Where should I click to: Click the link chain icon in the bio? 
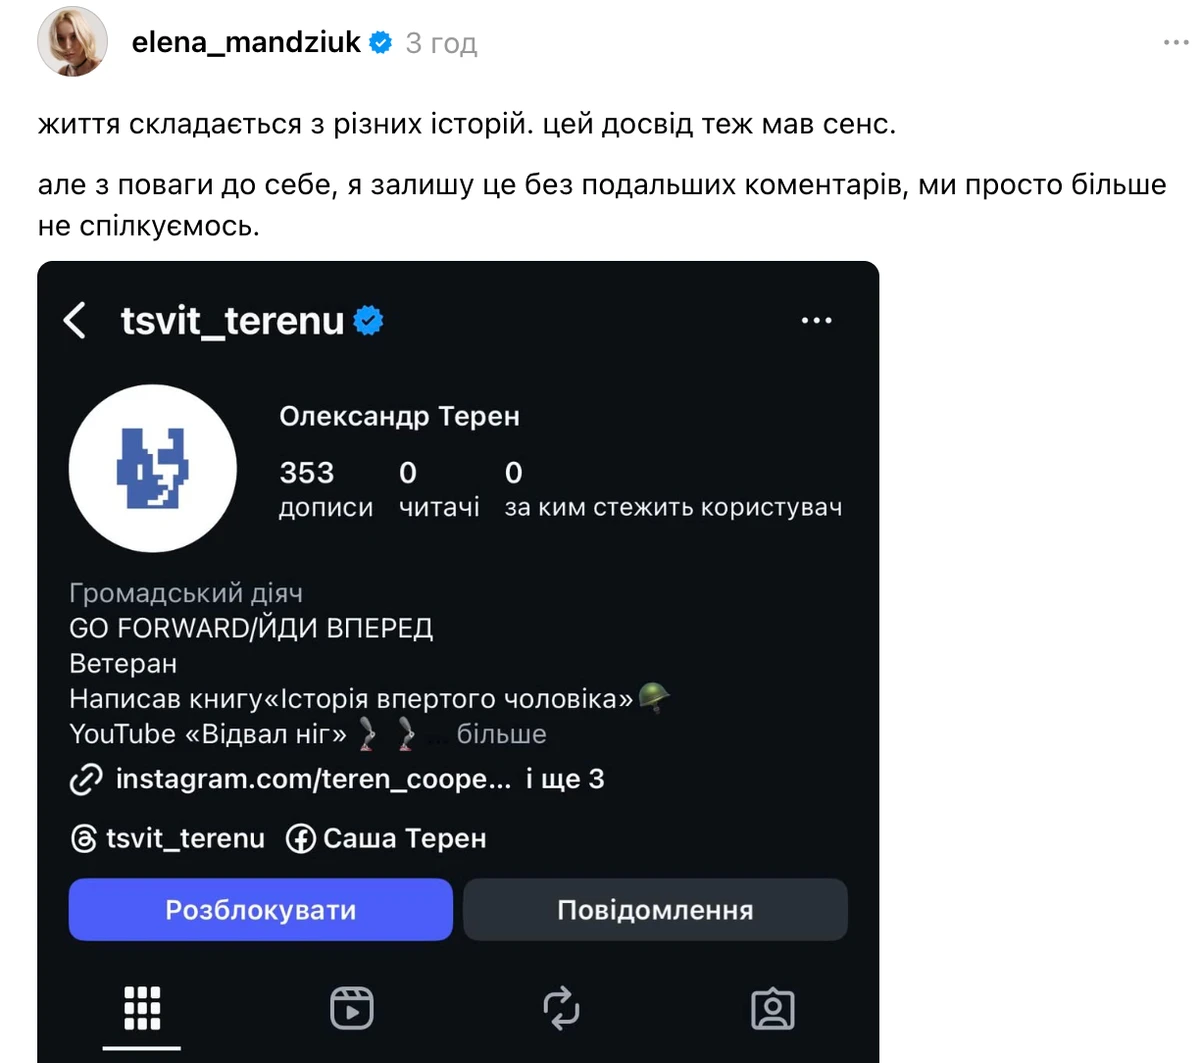tap(86, 779)
